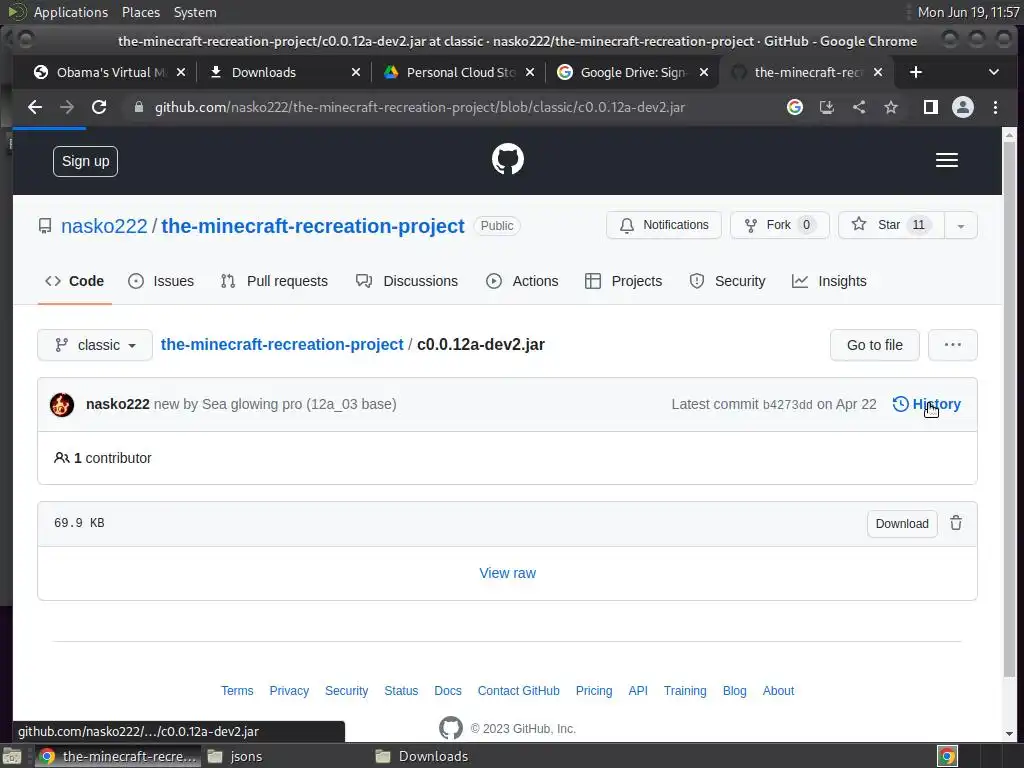Fork the repository with Fork button
Screen dimensions: 1024x768
(x=780, y=225)
